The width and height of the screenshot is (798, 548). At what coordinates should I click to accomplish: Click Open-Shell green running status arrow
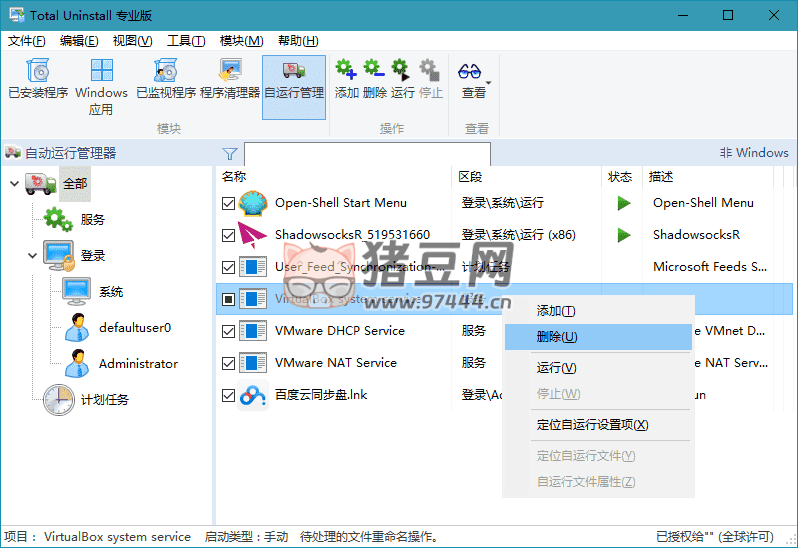[624, 203]
